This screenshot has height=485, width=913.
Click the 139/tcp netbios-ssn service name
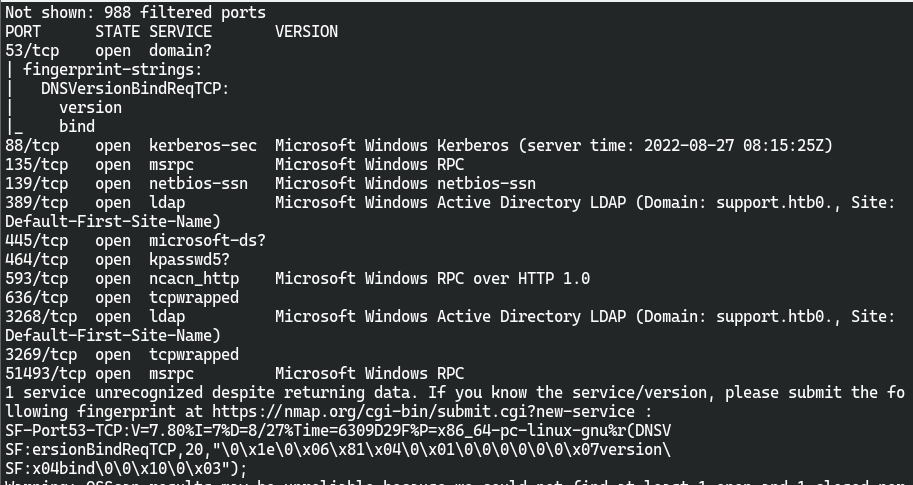(199, 184)
